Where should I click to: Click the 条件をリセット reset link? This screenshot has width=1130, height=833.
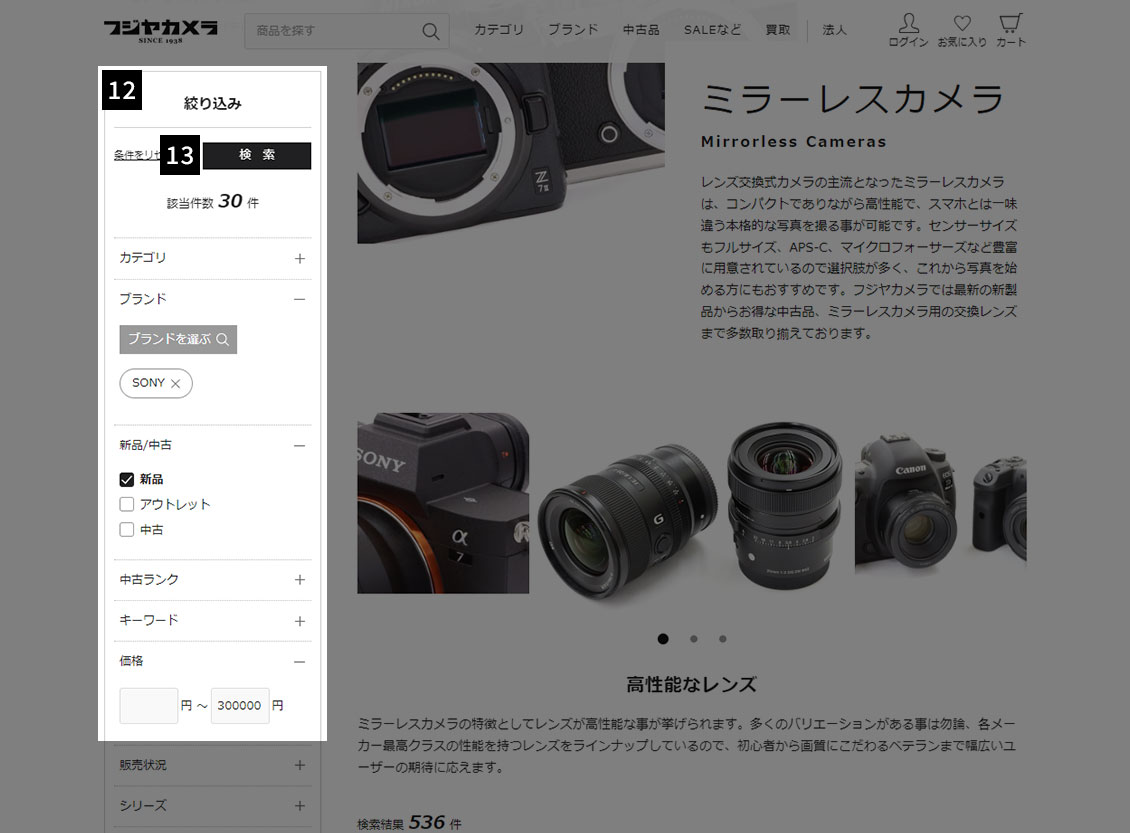(x=137, y=155)
